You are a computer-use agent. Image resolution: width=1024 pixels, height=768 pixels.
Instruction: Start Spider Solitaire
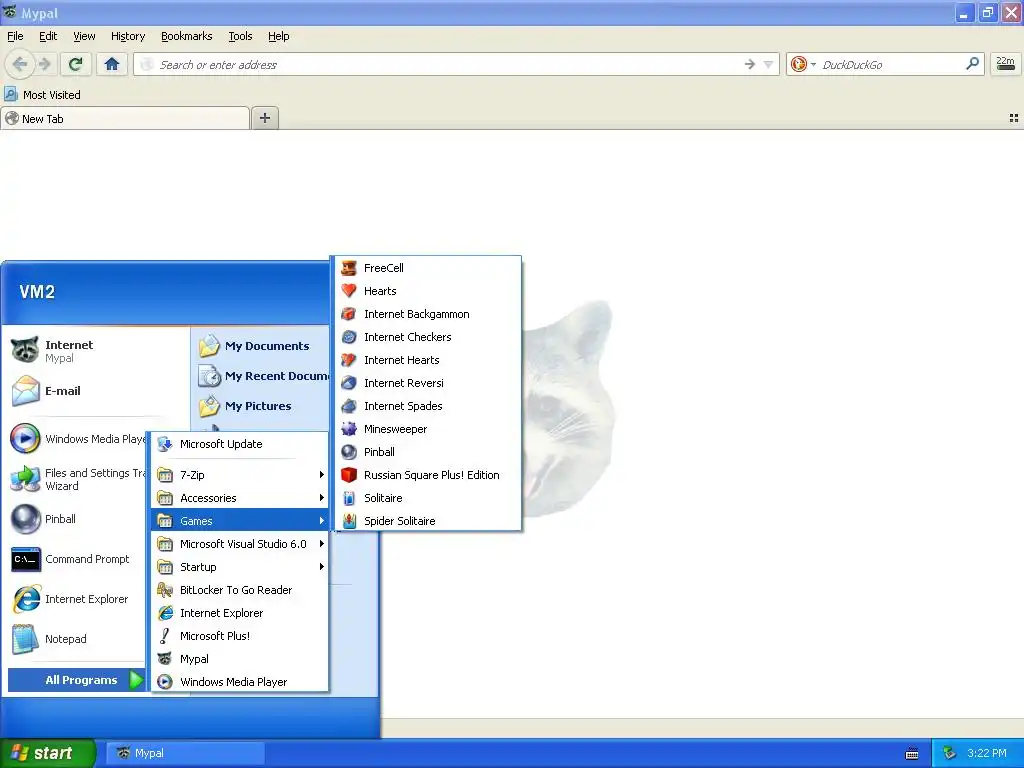tap(428, 521)
